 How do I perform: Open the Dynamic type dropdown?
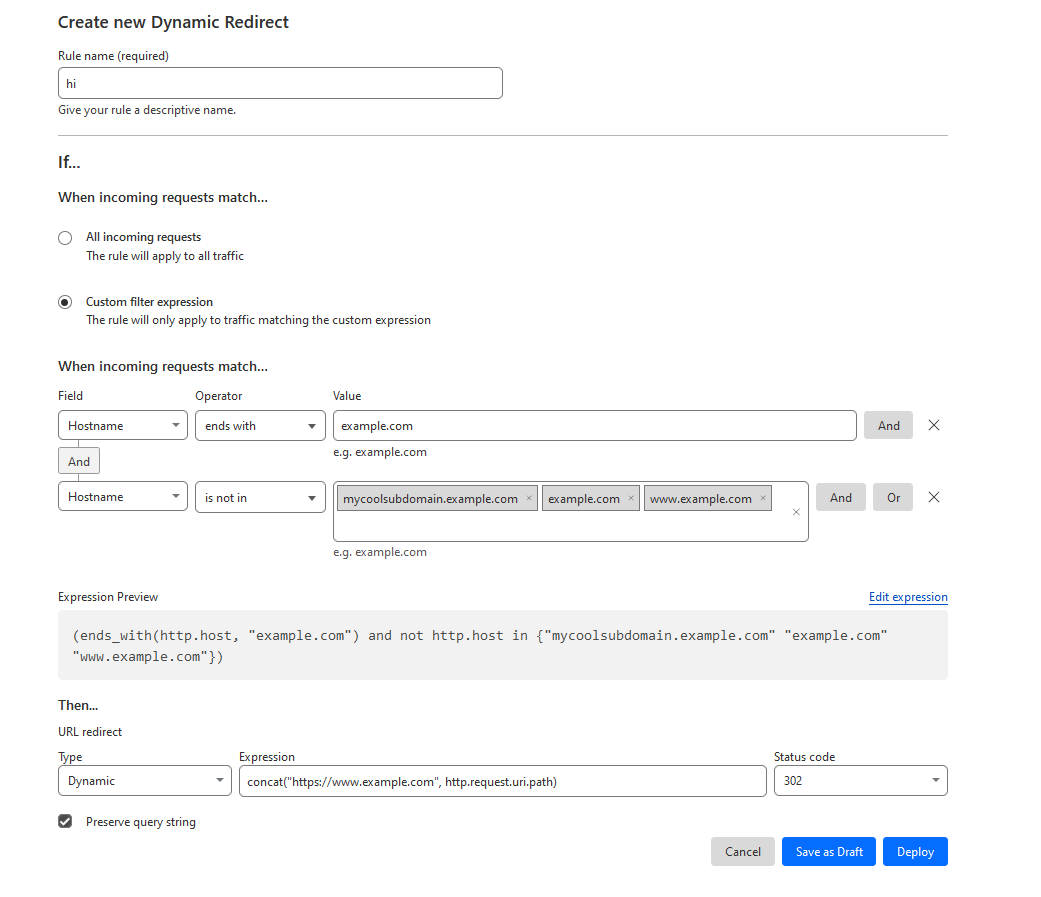click(x=145, y=781)
